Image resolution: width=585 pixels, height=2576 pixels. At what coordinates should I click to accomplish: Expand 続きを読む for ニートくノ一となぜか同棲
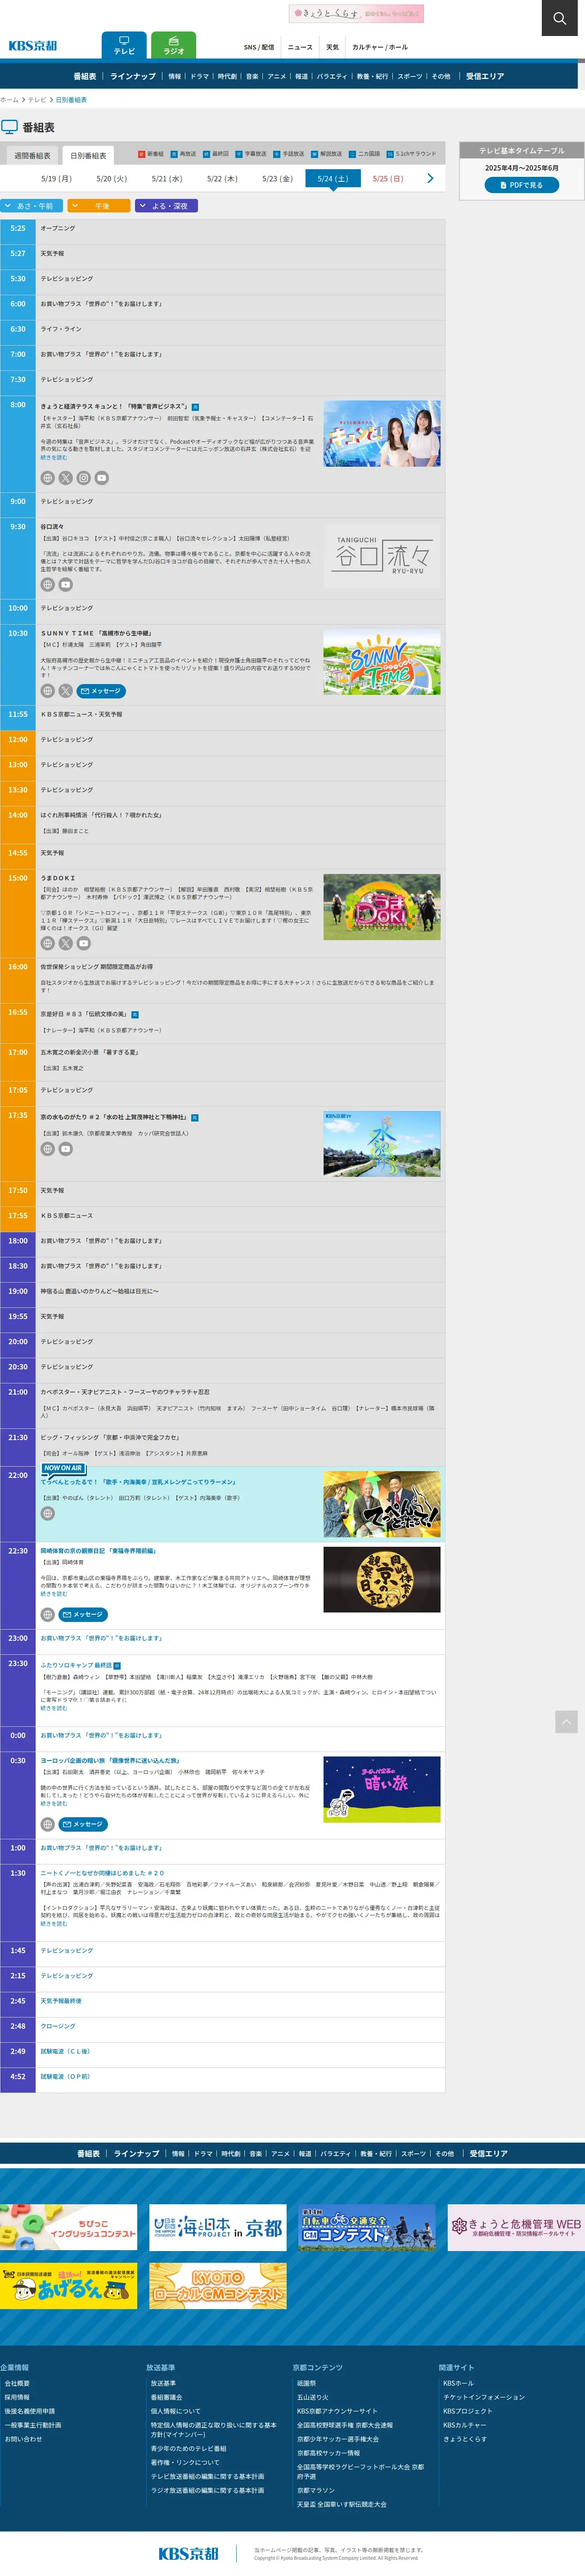(x=54, y=1924)
